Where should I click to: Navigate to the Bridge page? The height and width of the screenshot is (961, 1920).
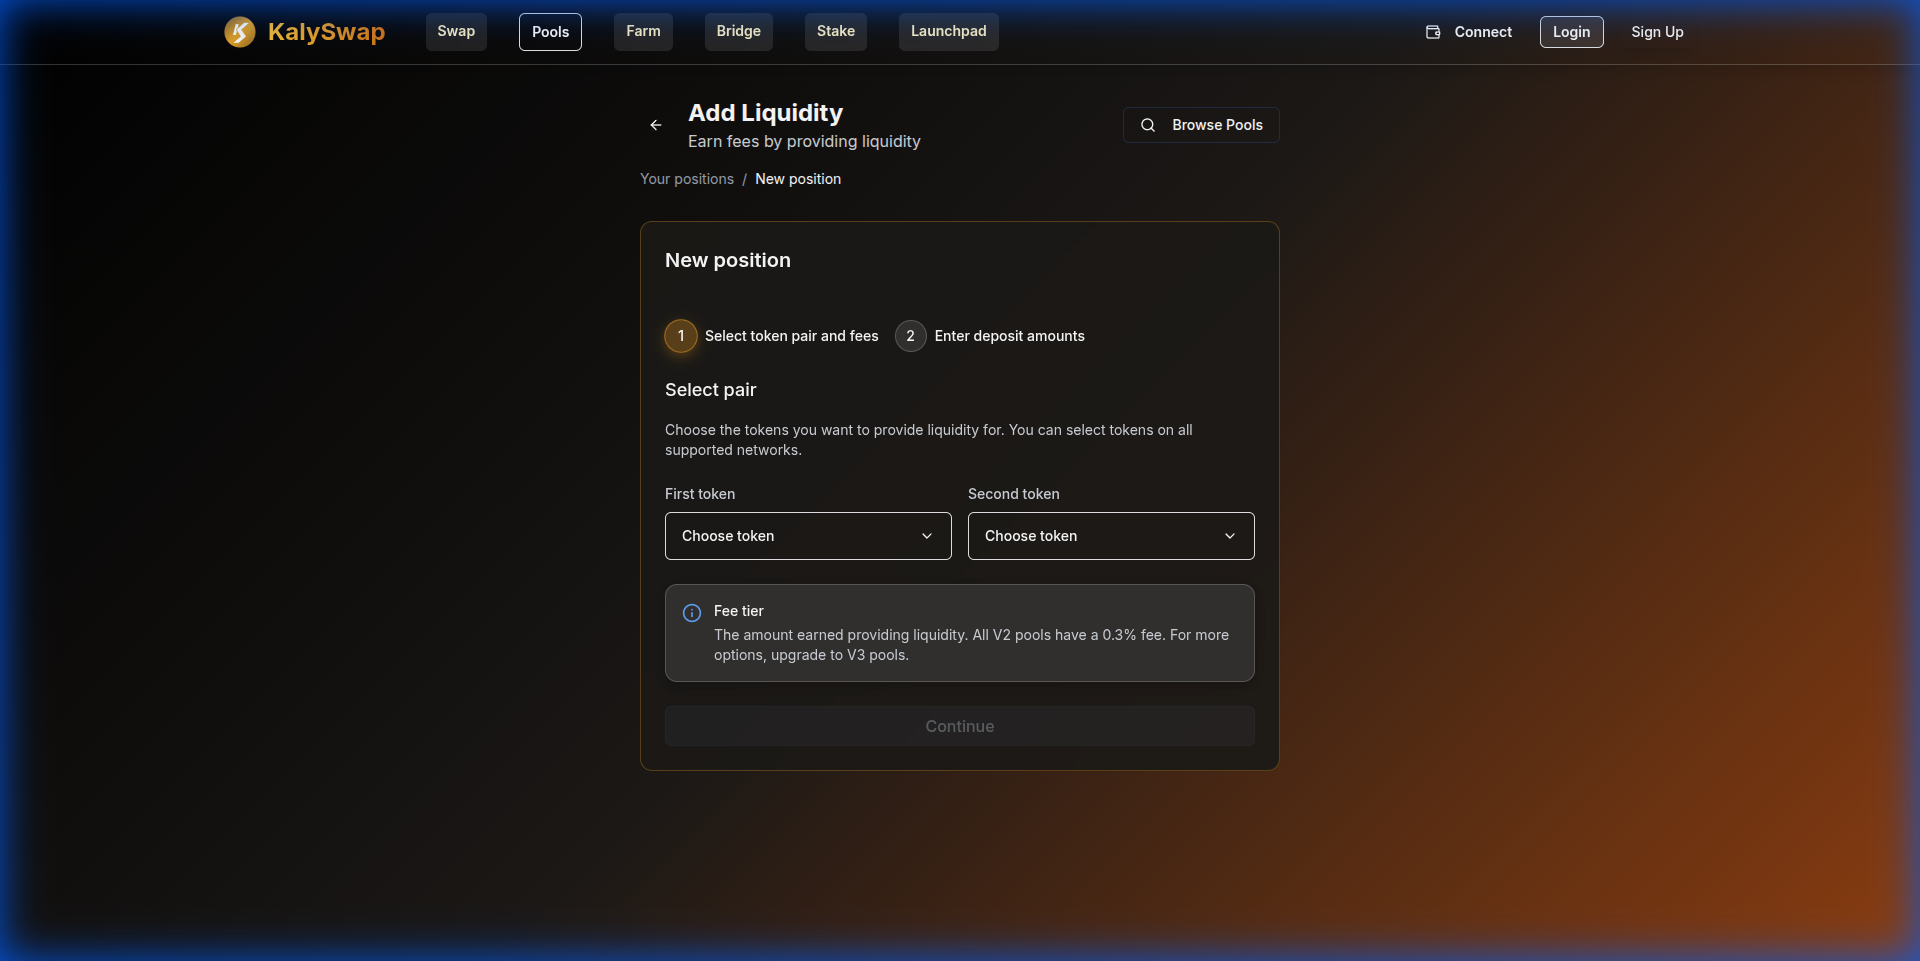[738, 31]
